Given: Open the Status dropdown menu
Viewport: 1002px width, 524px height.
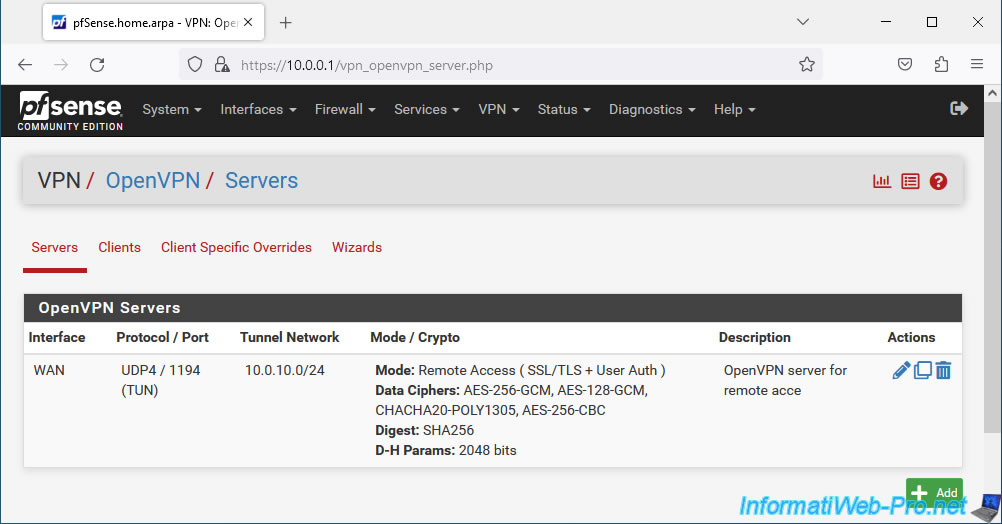Looking at the screenshot, I should [x=564, y=109].
